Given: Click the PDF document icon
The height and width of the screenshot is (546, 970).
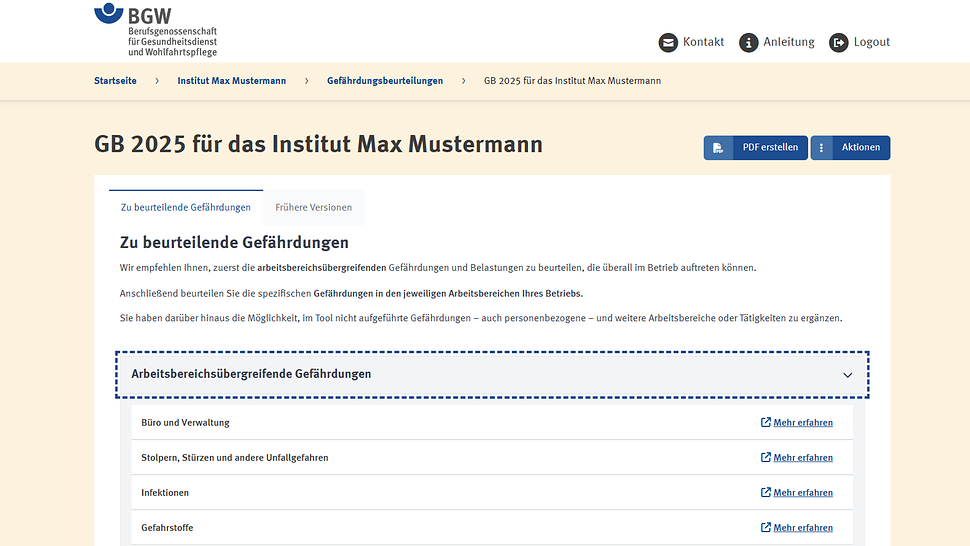Looking at the screenshot, I should (718, 148).
